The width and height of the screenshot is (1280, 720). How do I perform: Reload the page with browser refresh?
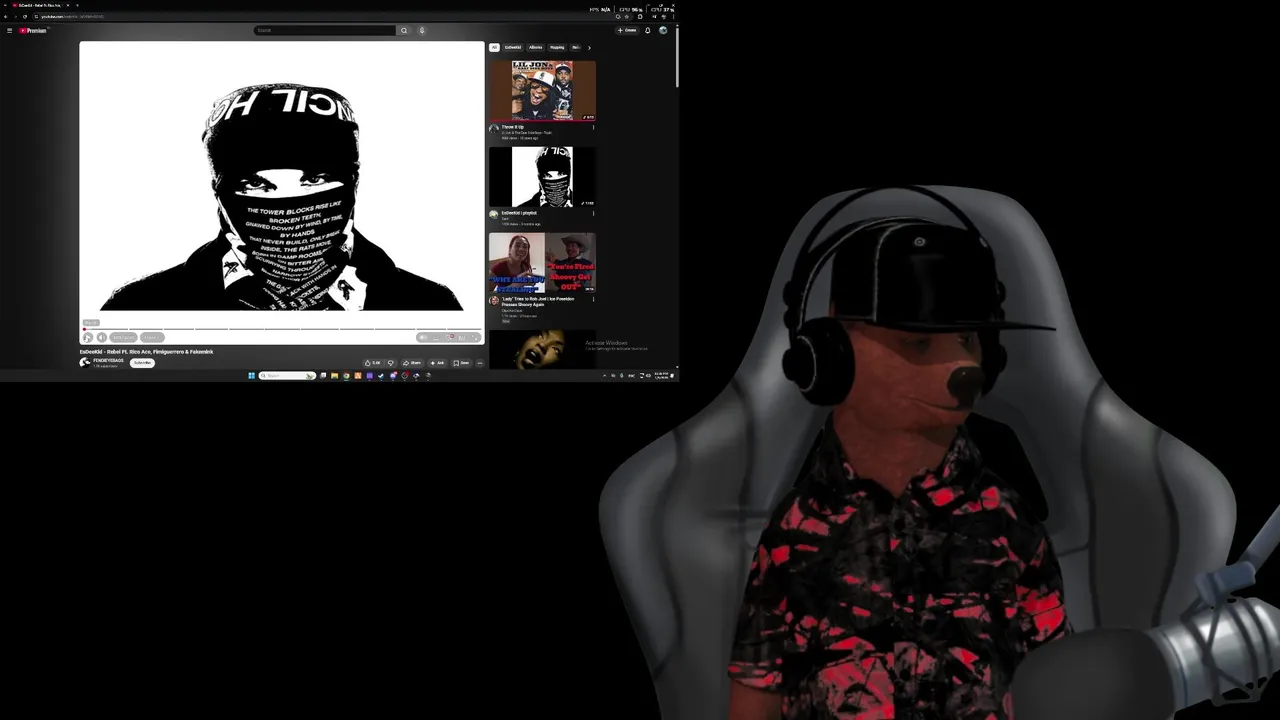[x=25, y=16]
